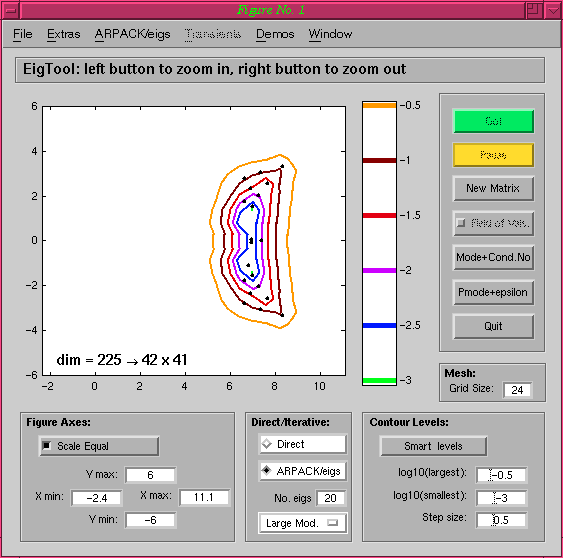563x558 pixels.
Task: Click the maximize icon in title bar
Action: click(534, 10)
